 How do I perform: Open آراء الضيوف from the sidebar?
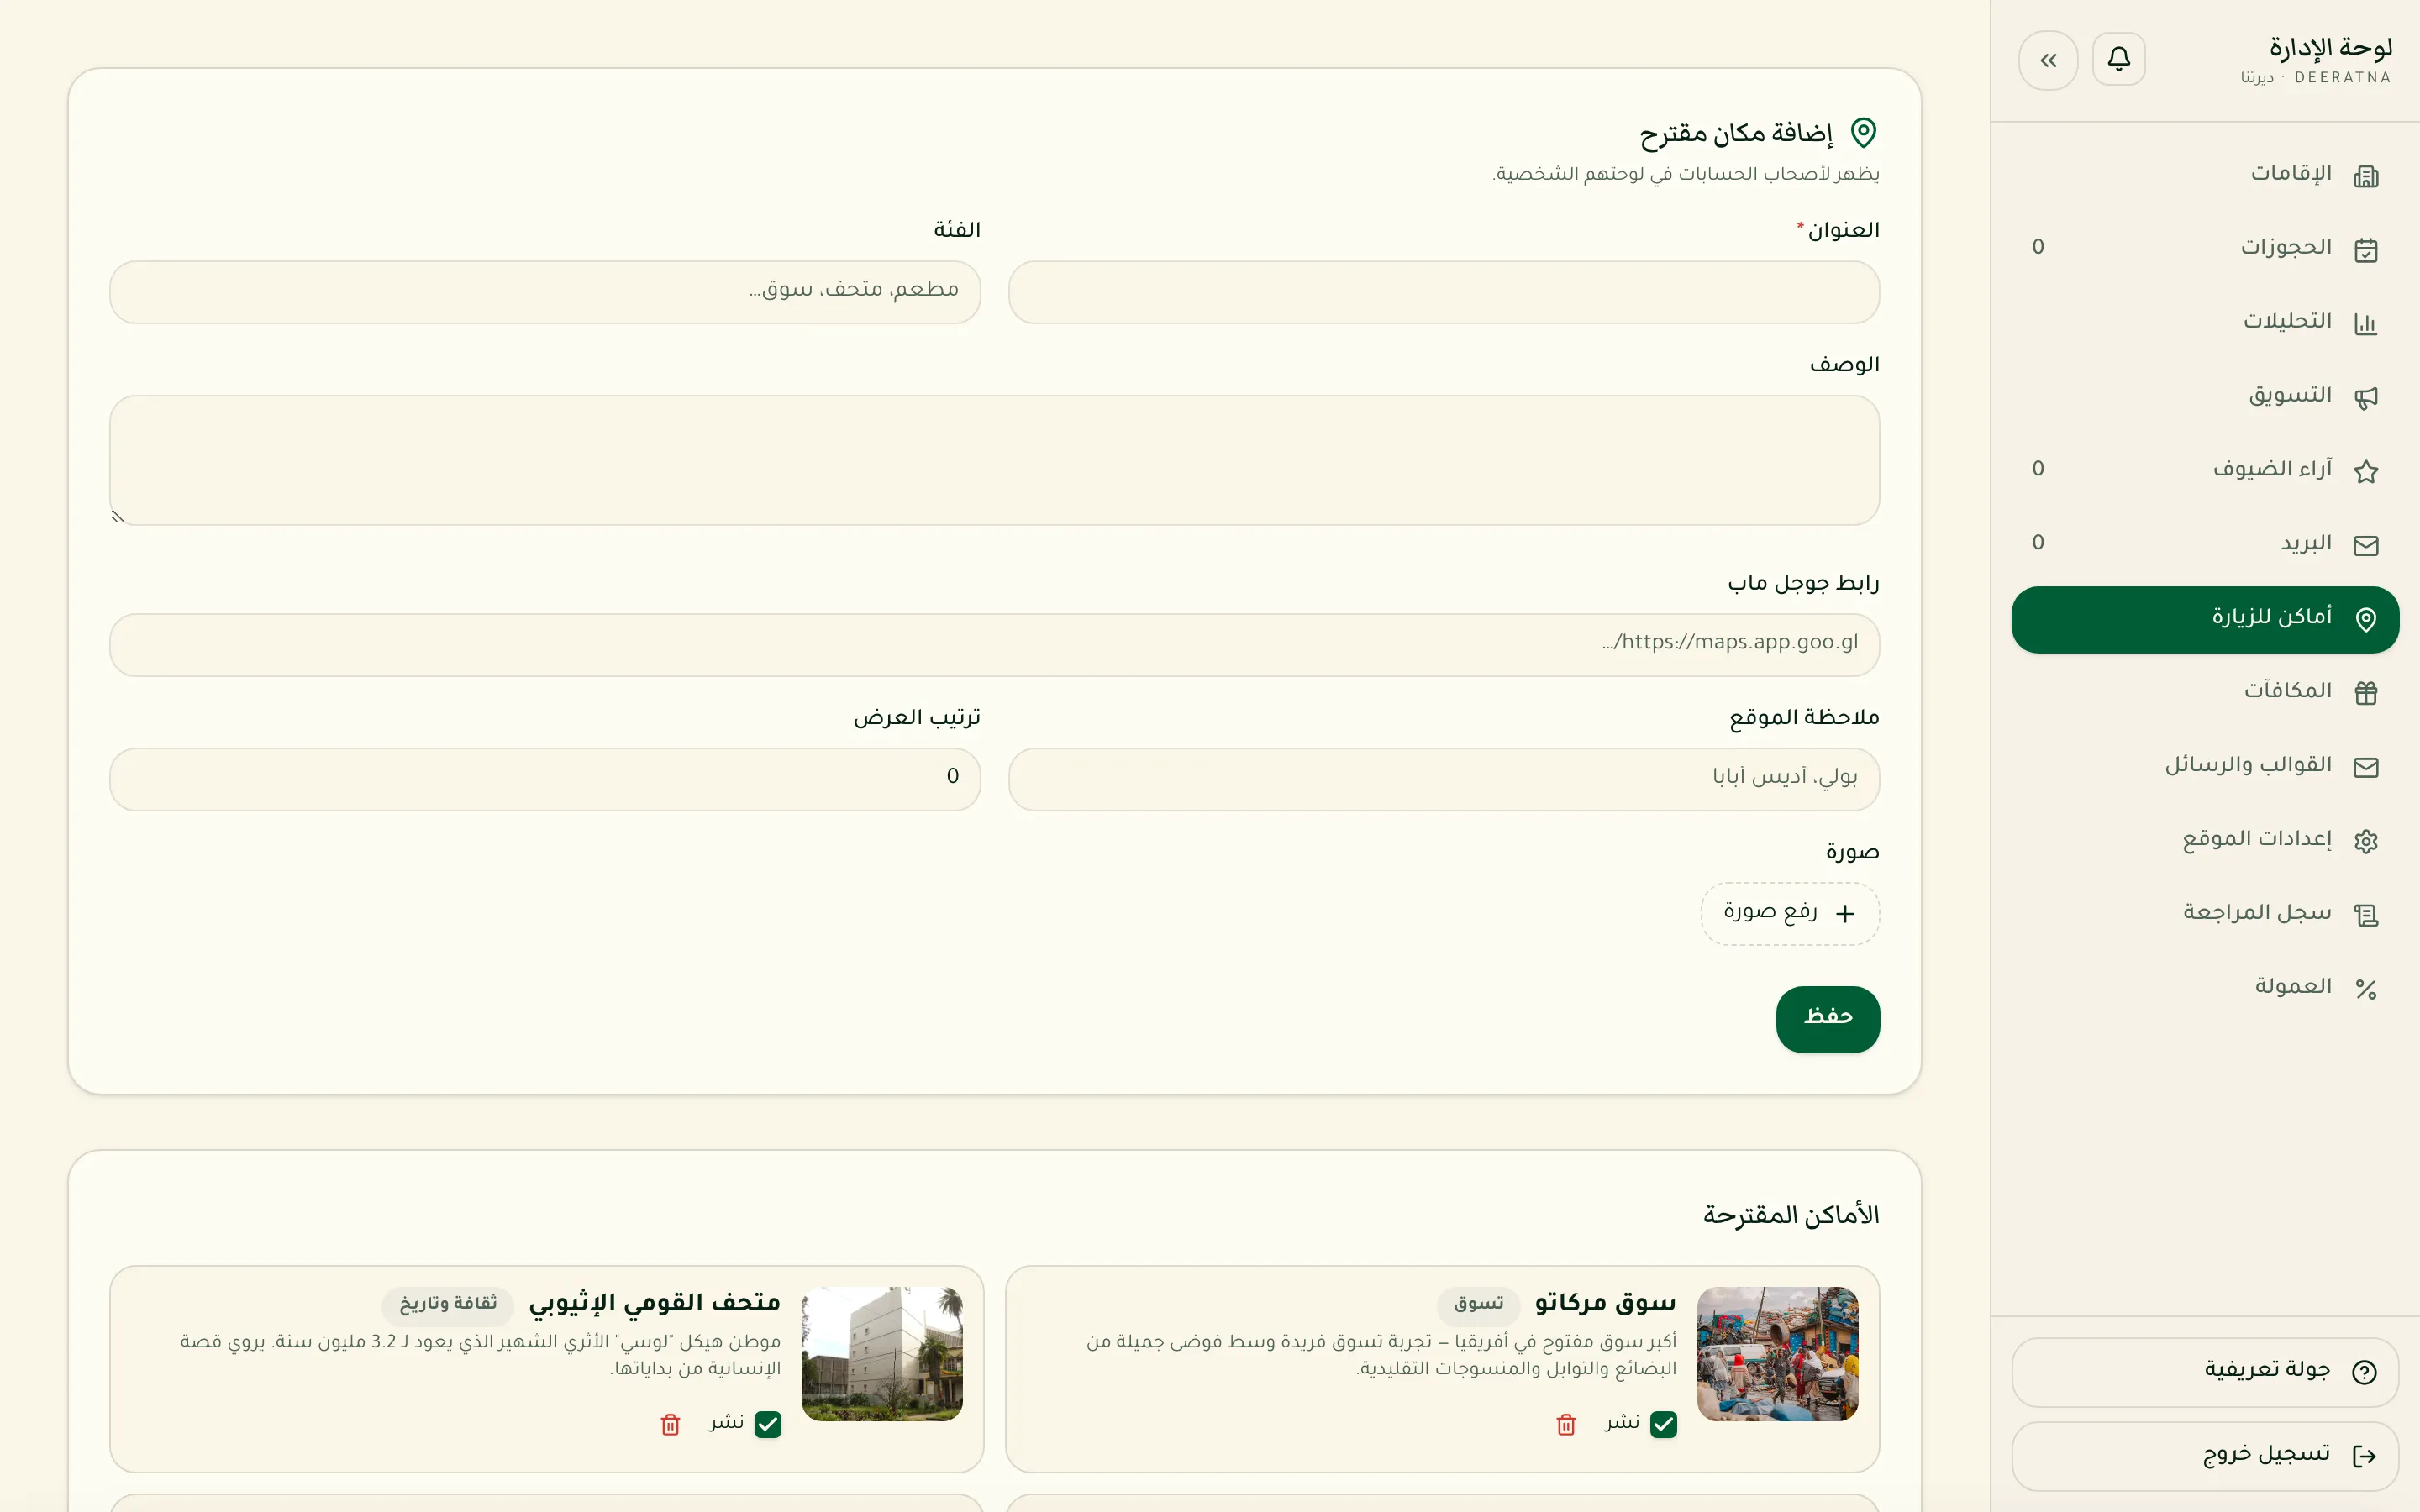click(x=2204, y=471)
